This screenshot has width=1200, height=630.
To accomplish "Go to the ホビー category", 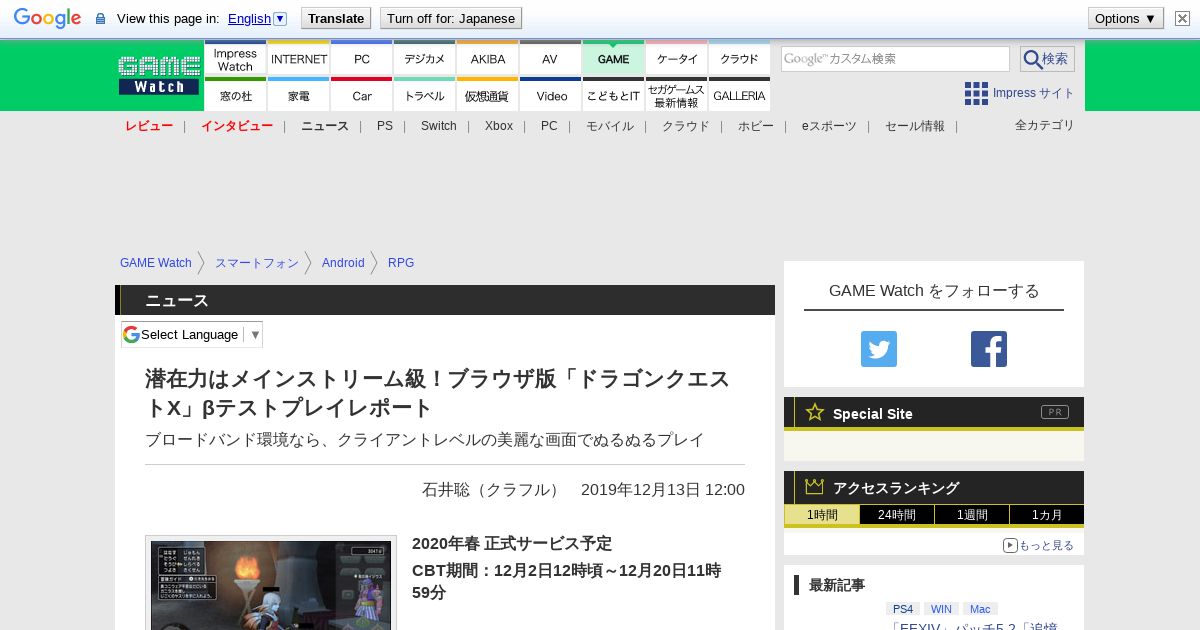I will pos(756,126).
